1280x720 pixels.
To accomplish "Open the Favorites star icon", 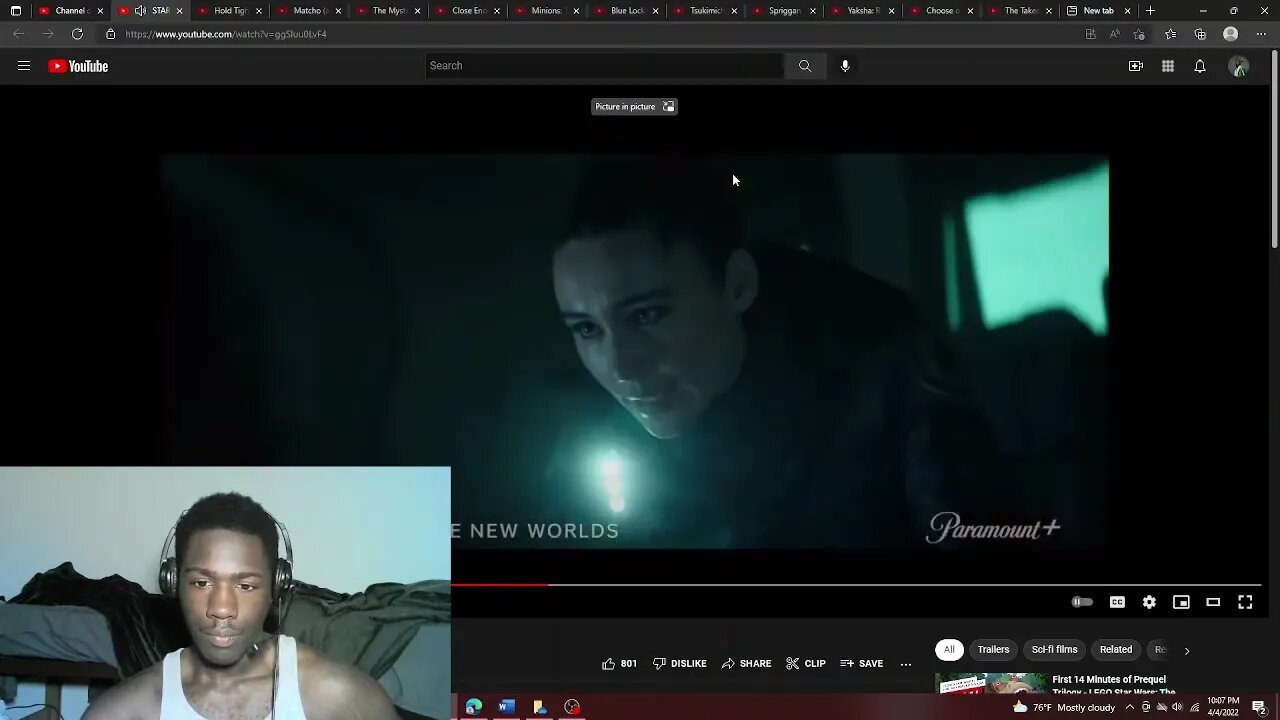I will point(1170,34).
